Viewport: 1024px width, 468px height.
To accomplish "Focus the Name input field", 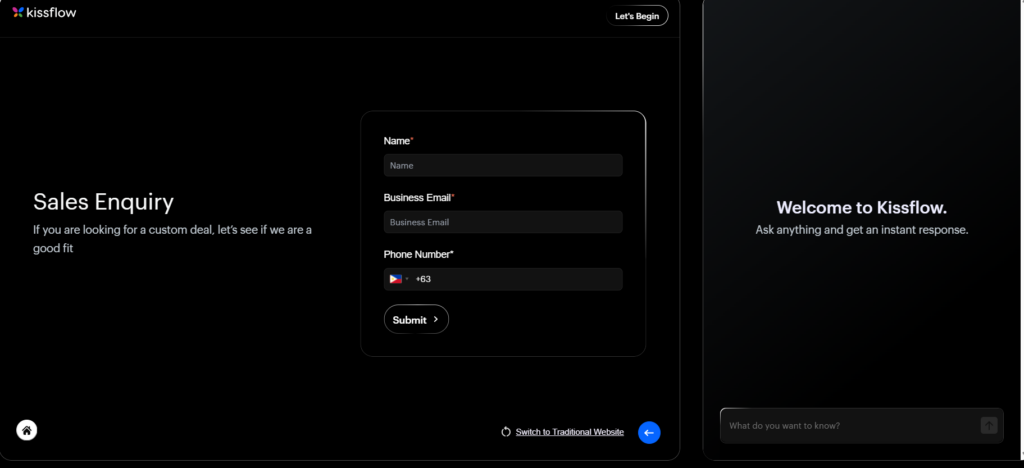I will coord(503,166).
